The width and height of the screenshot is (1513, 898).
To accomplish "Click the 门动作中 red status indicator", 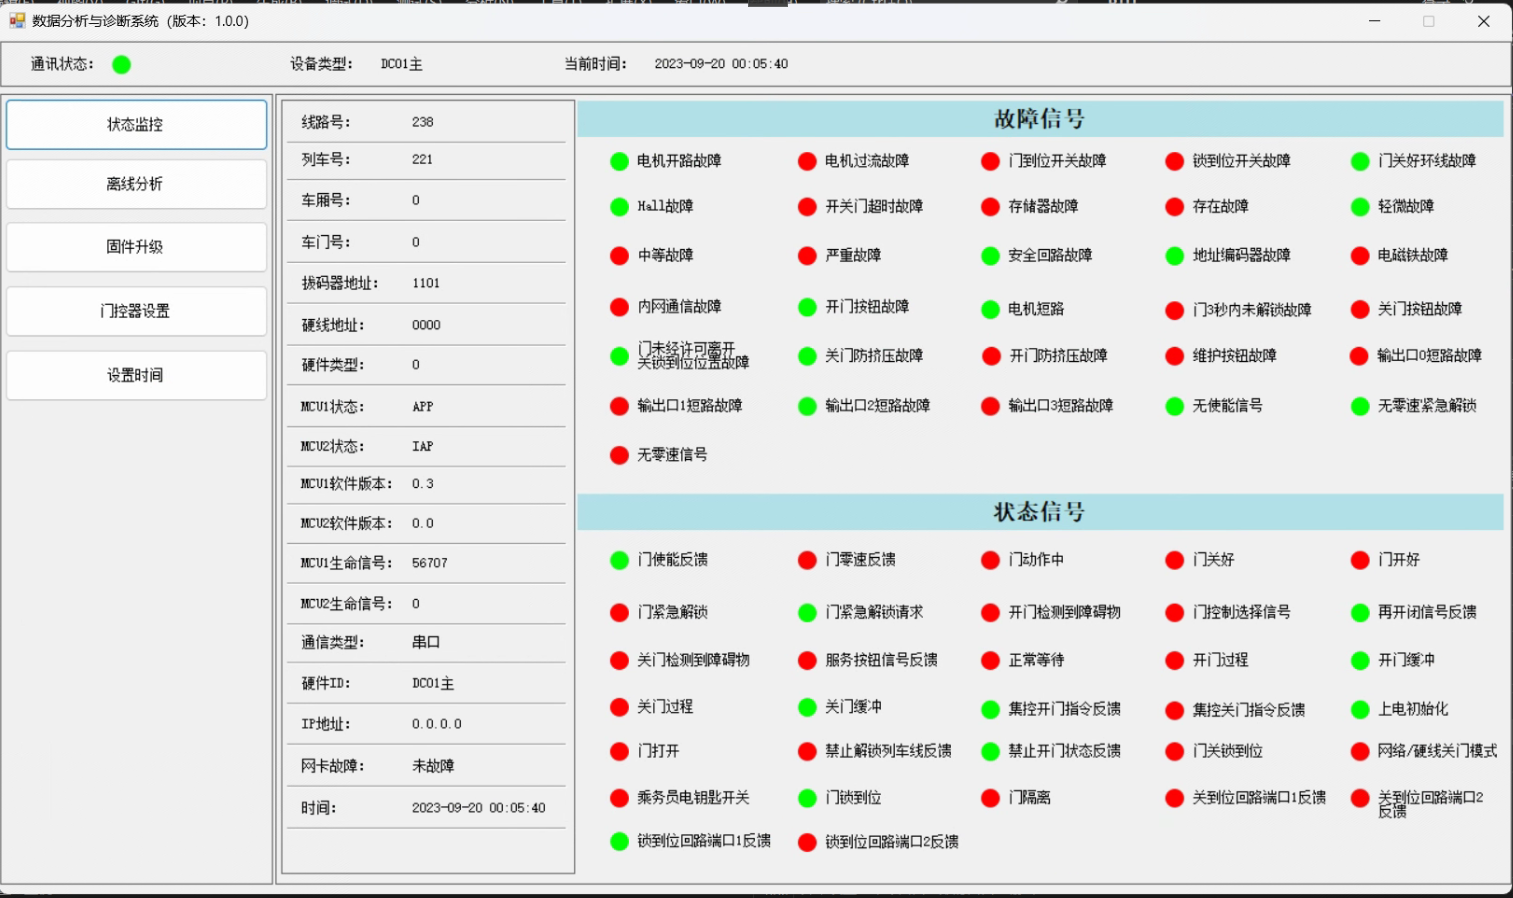I will pyautogui.click(x=990, y=560).
